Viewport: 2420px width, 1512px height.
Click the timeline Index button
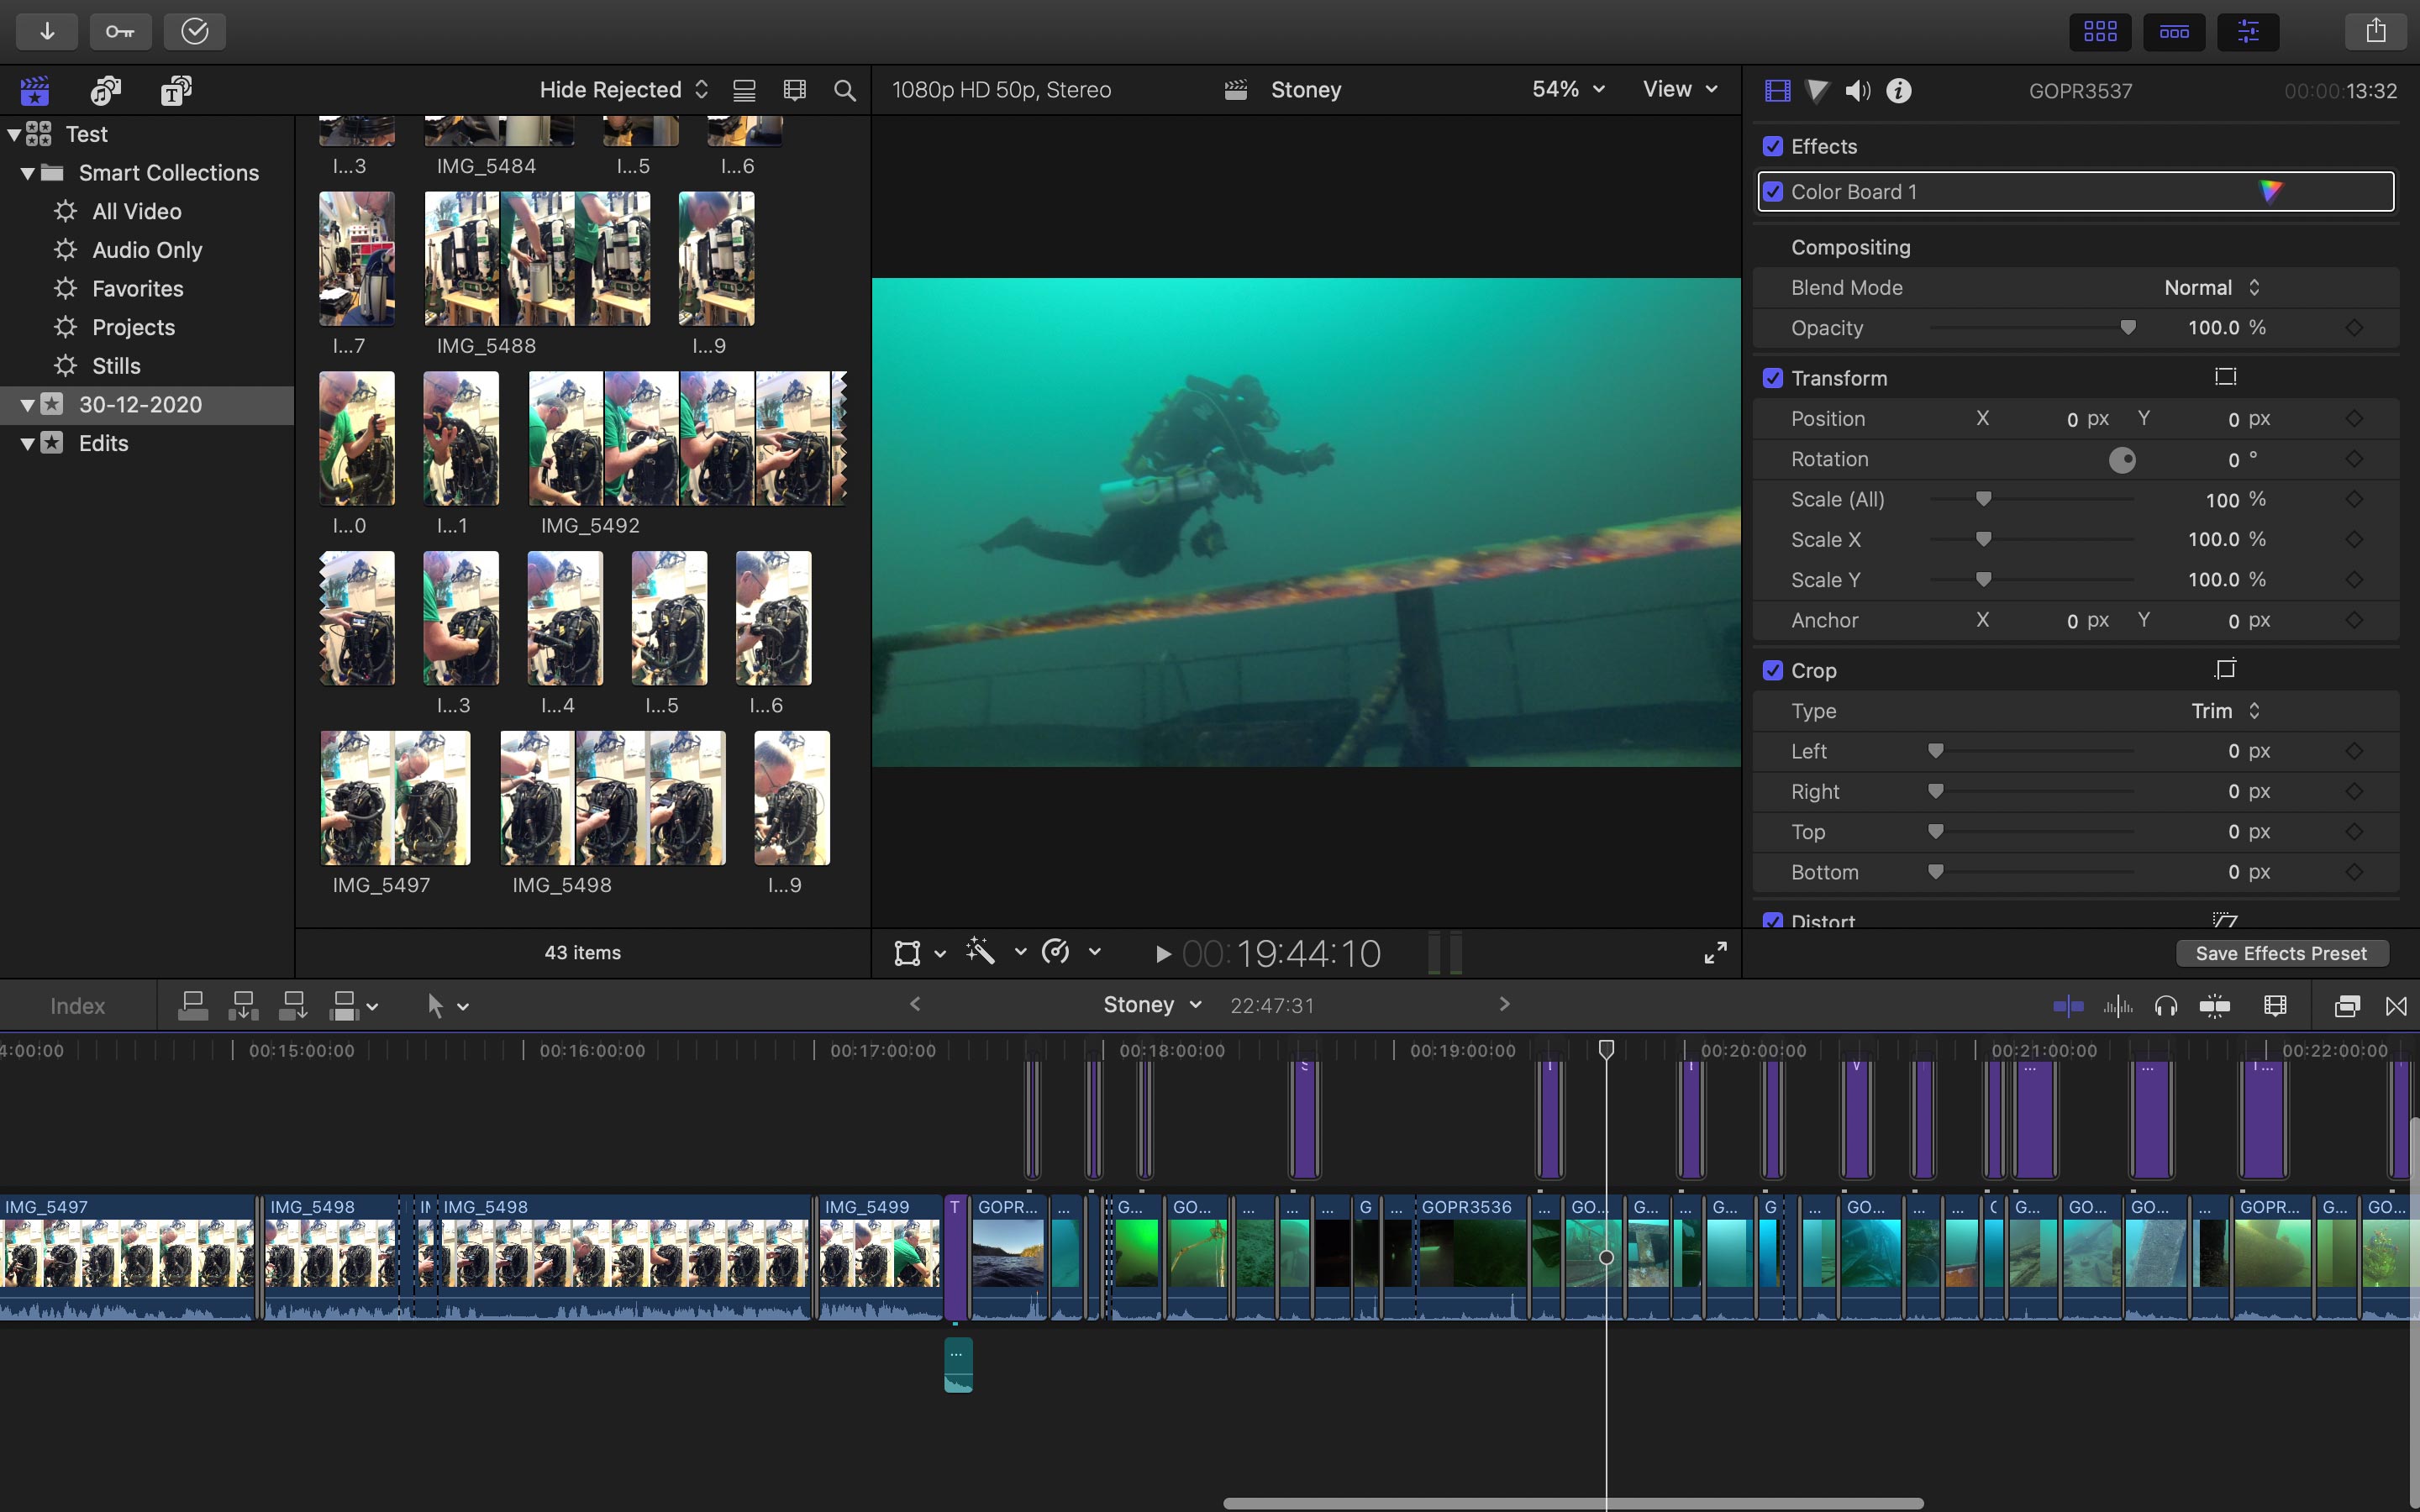tap(78, 1006)
